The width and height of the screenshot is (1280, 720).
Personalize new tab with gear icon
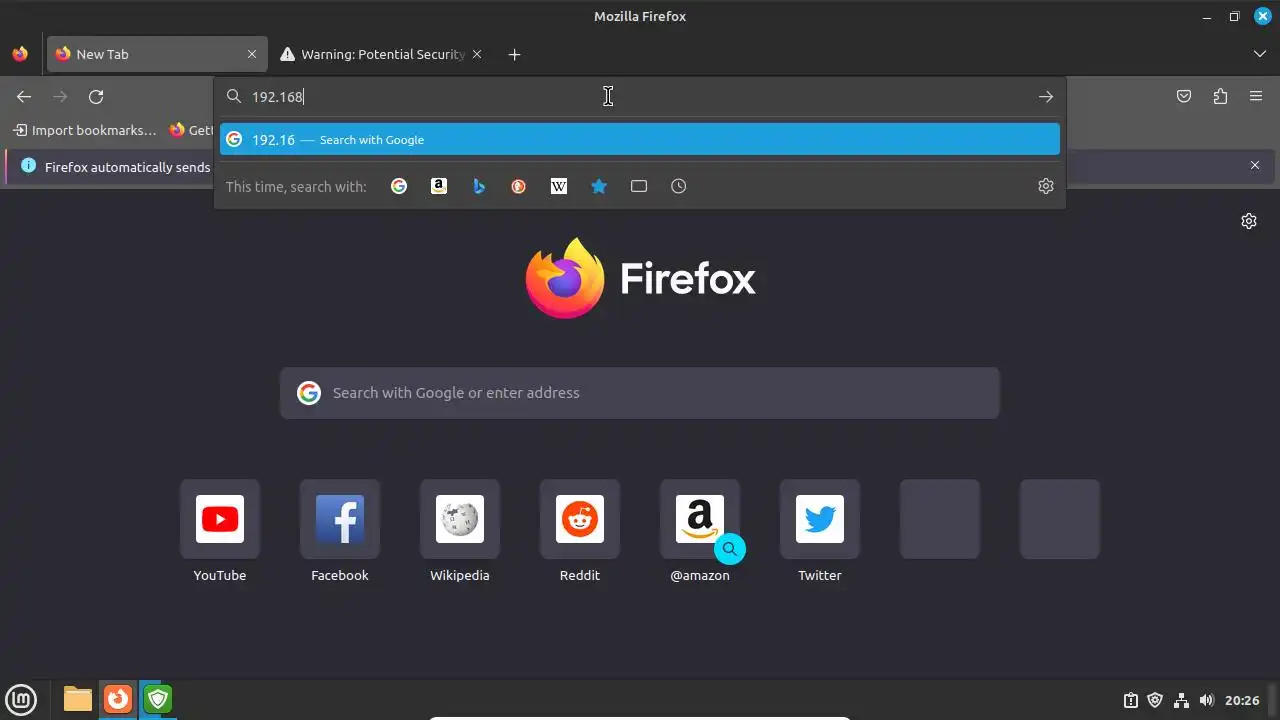point(1249,221)
